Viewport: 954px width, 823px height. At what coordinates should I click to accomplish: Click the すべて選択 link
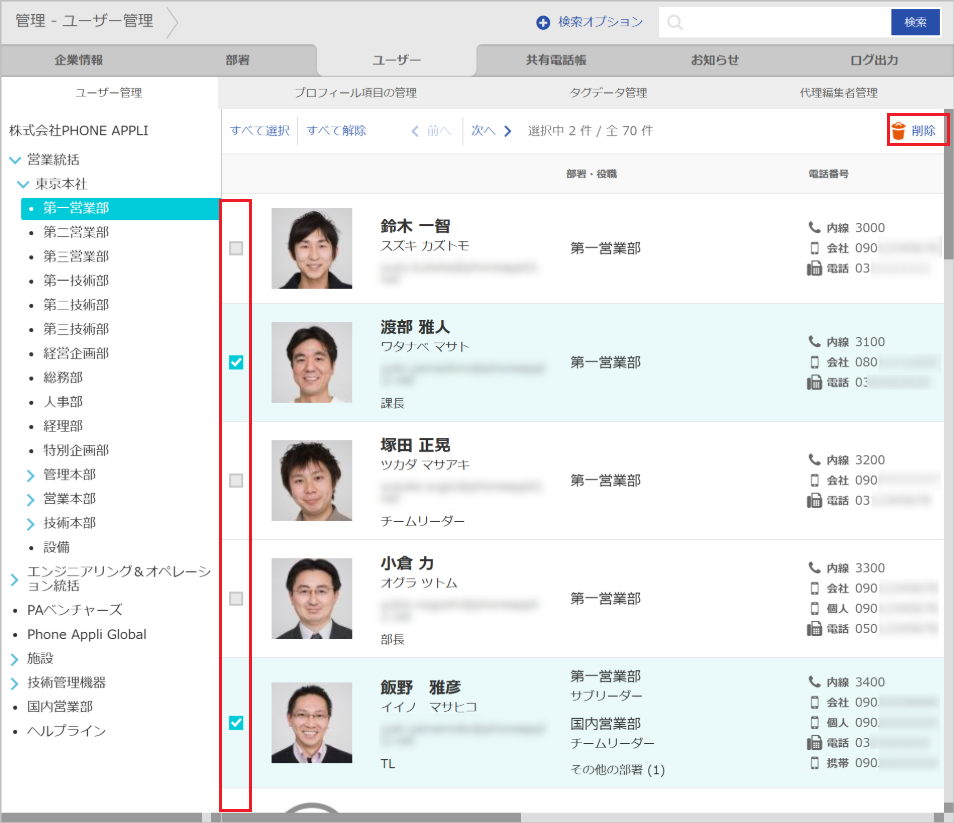[x=259, y=131]
